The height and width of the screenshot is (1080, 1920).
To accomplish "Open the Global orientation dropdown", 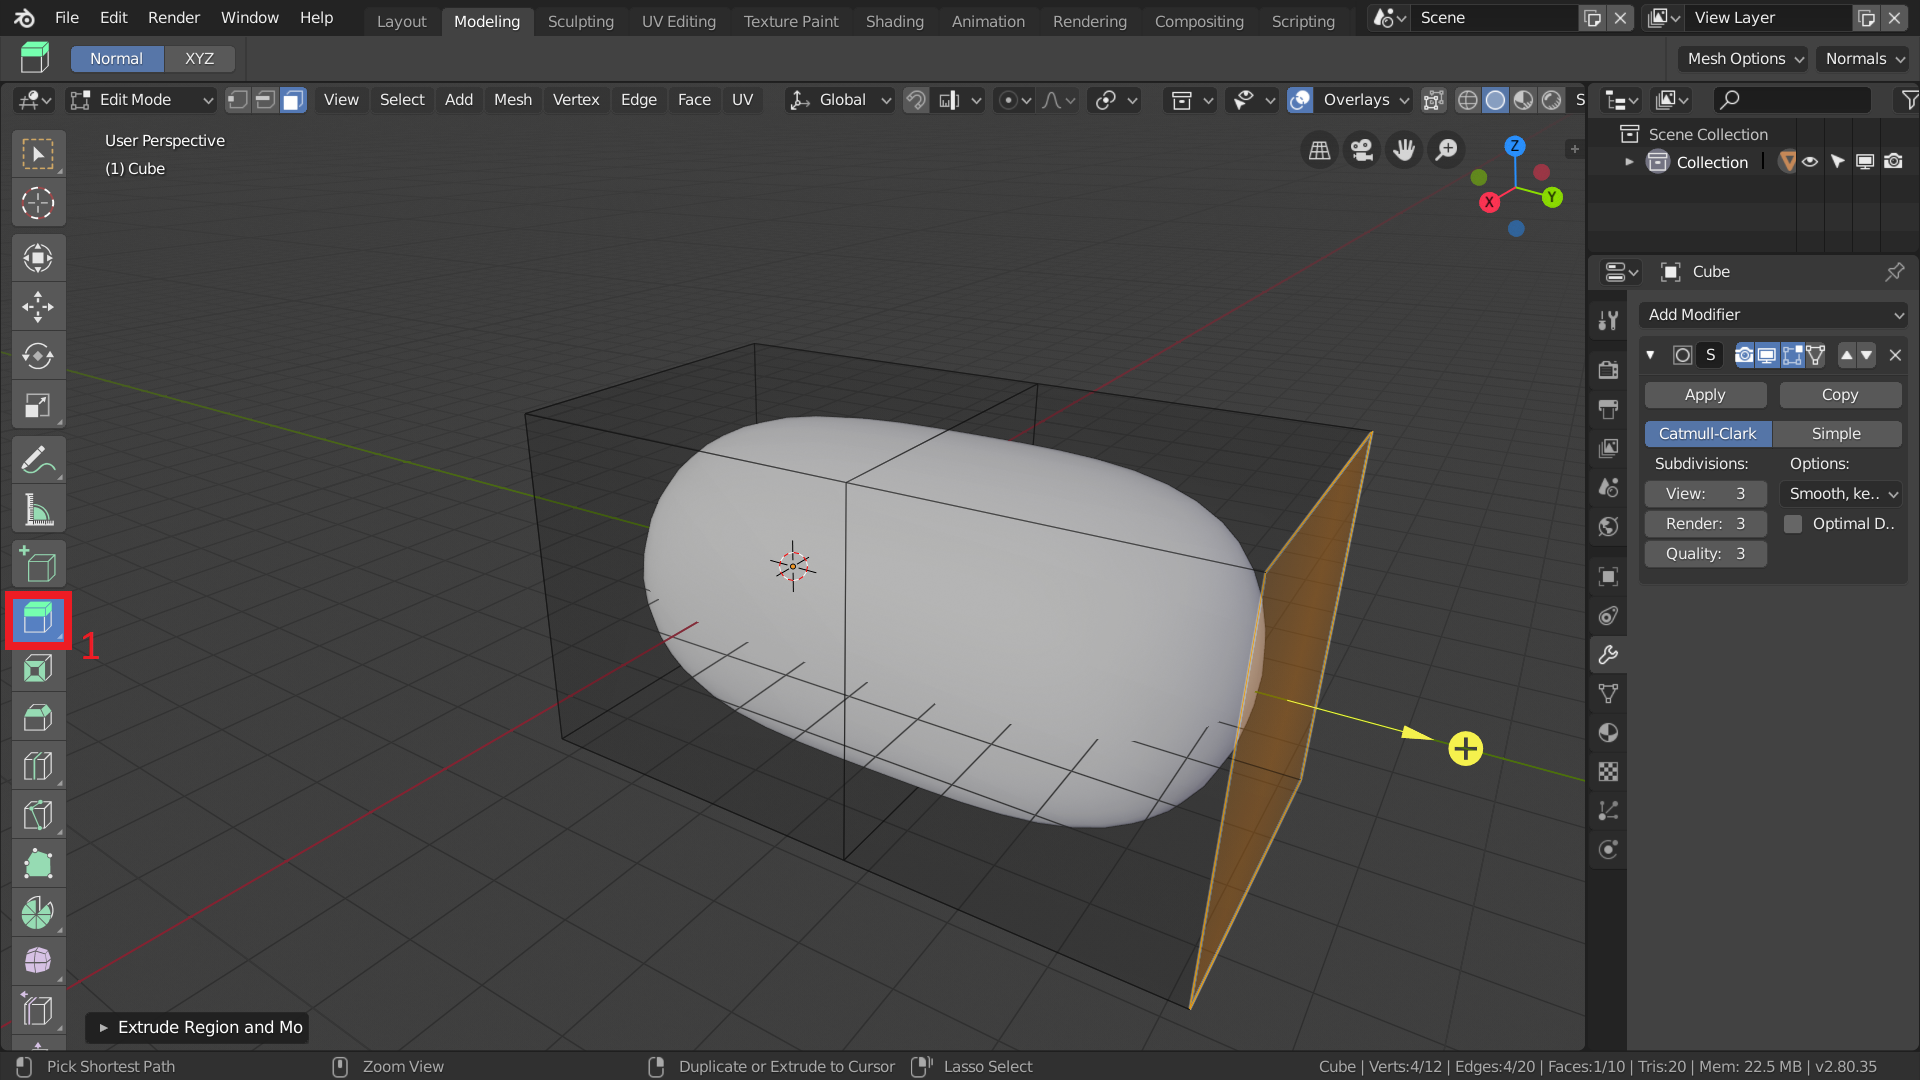I will (x=840, y=100).
